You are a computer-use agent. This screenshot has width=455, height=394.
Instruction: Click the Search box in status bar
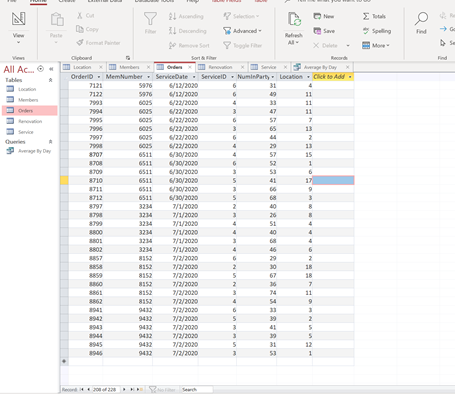197,389
